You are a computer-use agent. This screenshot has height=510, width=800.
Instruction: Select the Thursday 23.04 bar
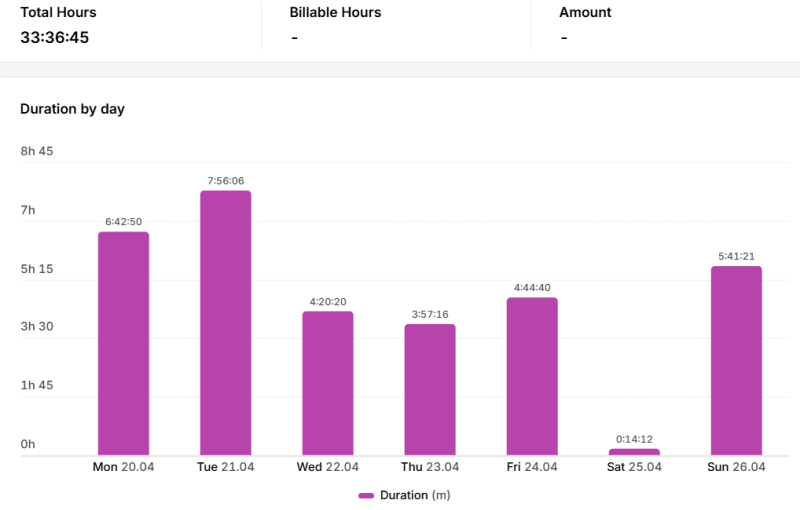[430, 390]
